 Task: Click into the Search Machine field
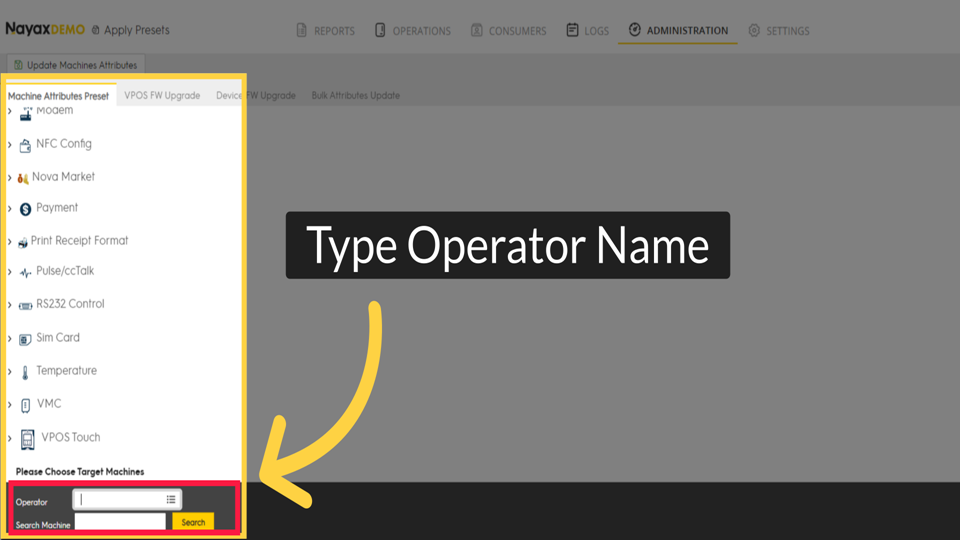tap(120, 522)
